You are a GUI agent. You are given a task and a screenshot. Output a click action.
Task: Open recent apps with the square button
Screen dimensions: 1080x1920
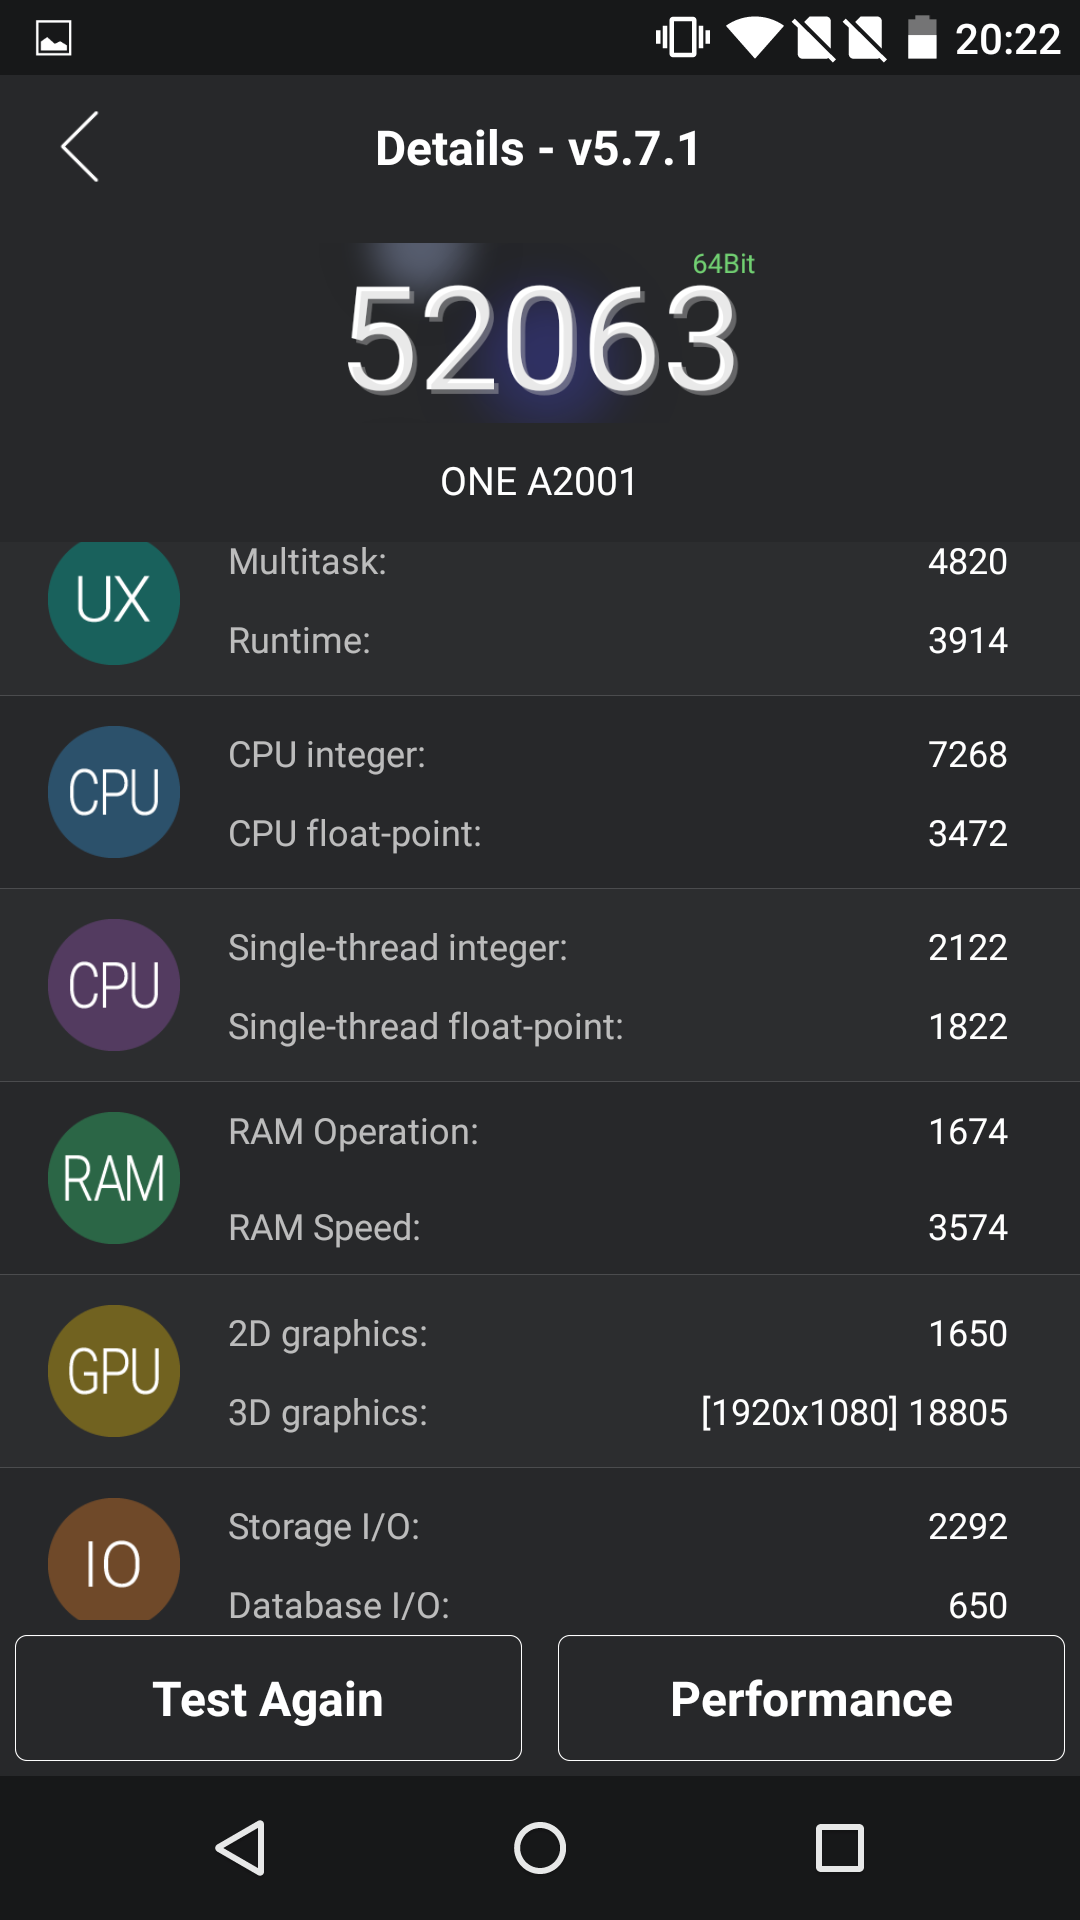pos(840,1844)
